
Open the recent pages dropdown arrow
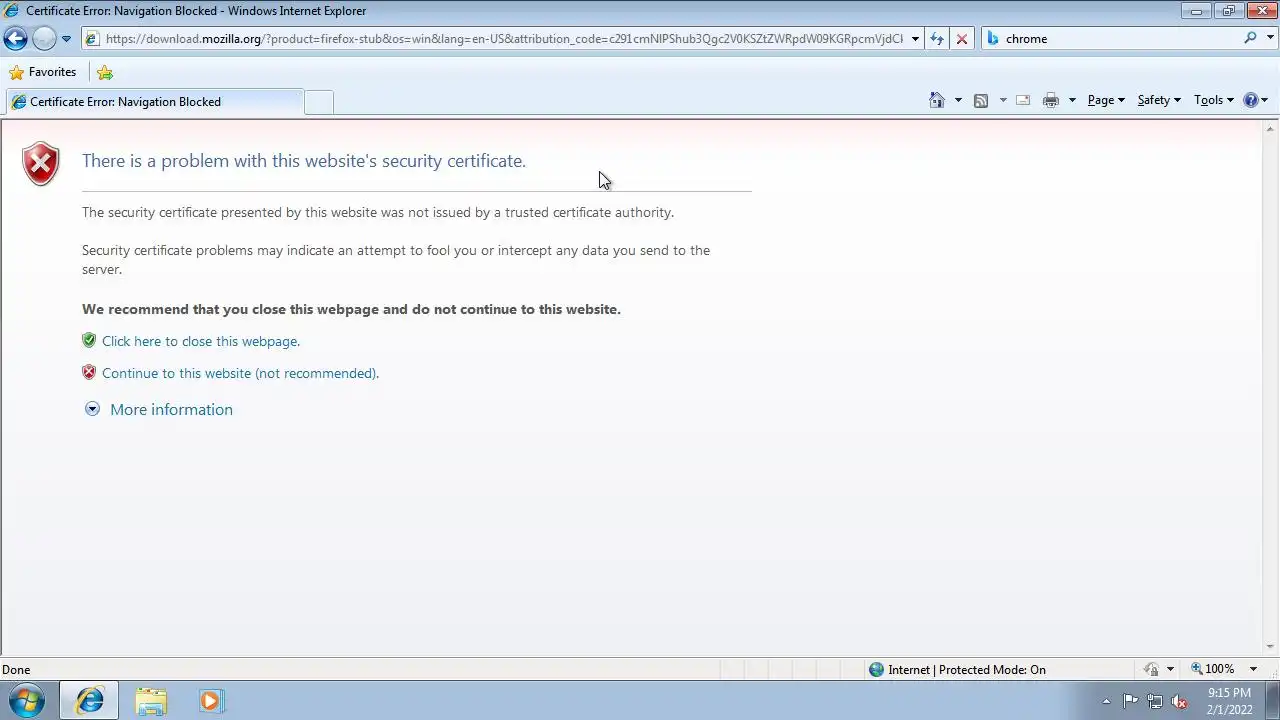tap(66, 39)
